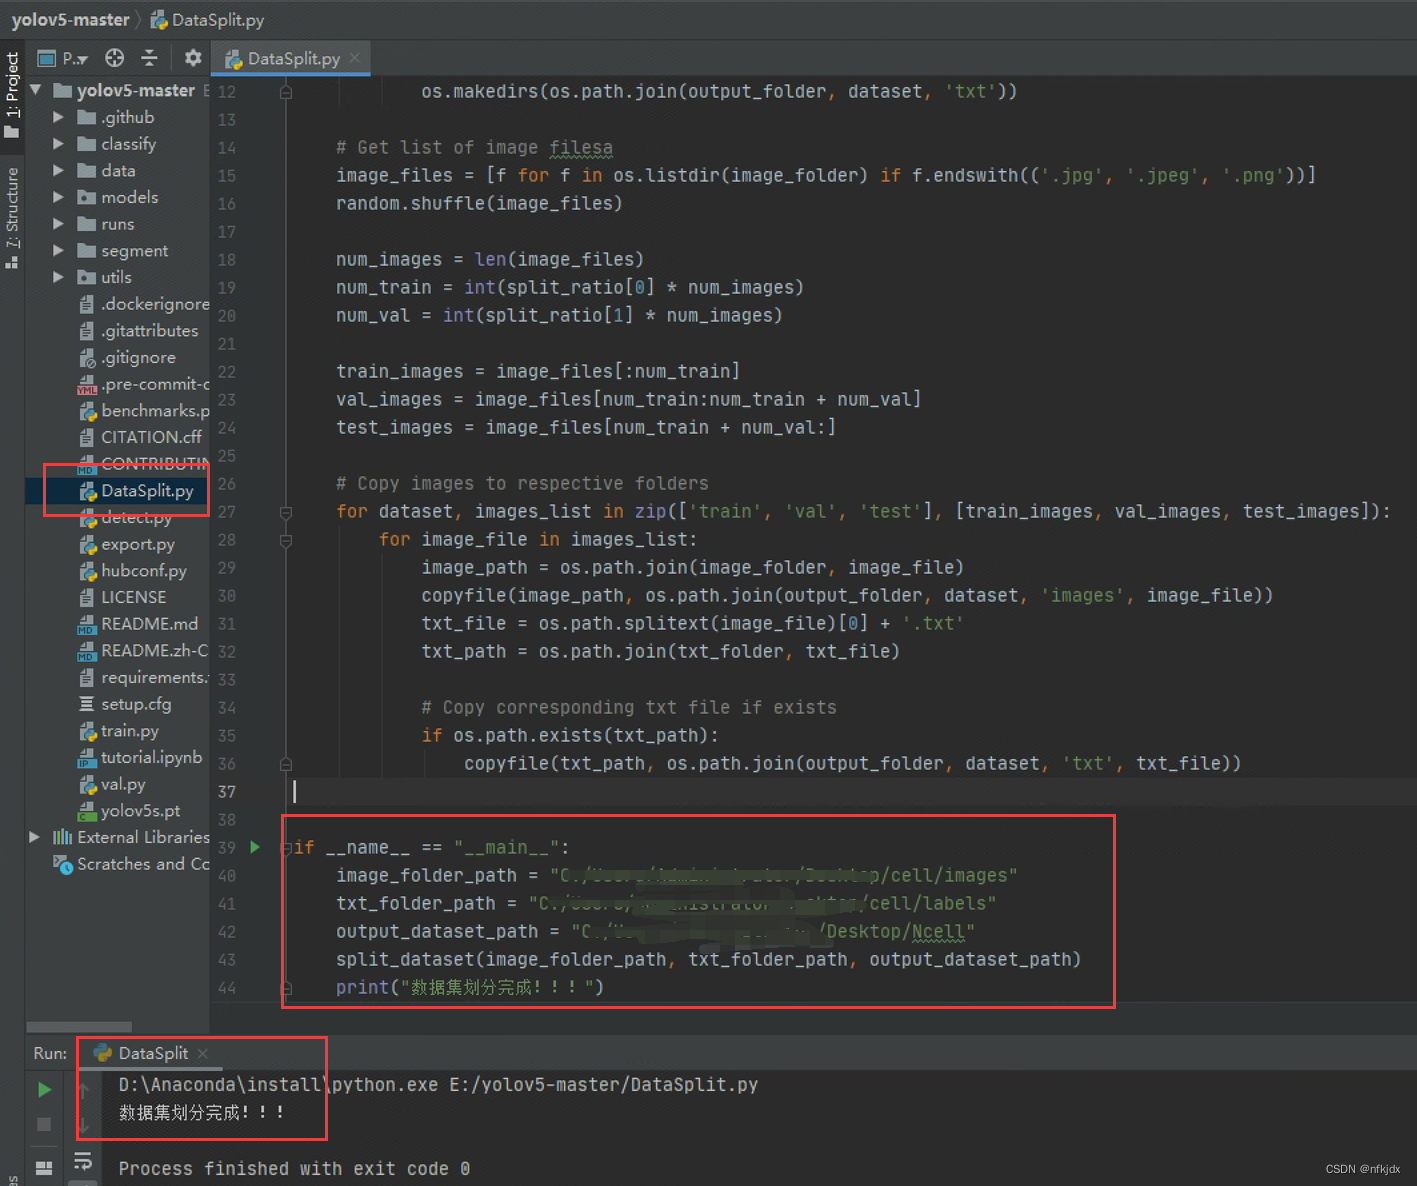
Task: Place cursor on the split_dataset call line
Action: [708, 959]
